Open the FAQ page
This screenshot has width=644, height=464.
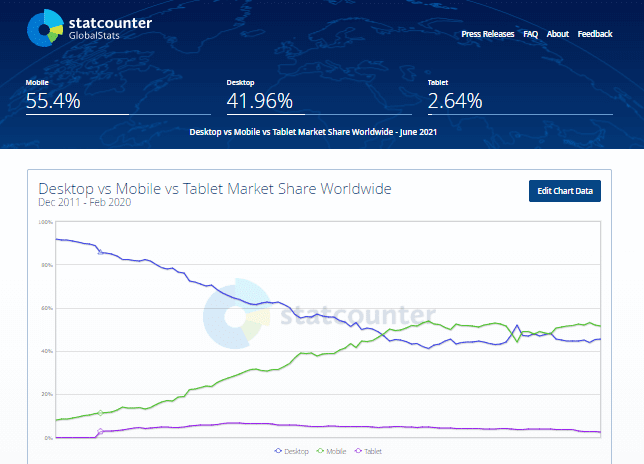click(530, 34)
